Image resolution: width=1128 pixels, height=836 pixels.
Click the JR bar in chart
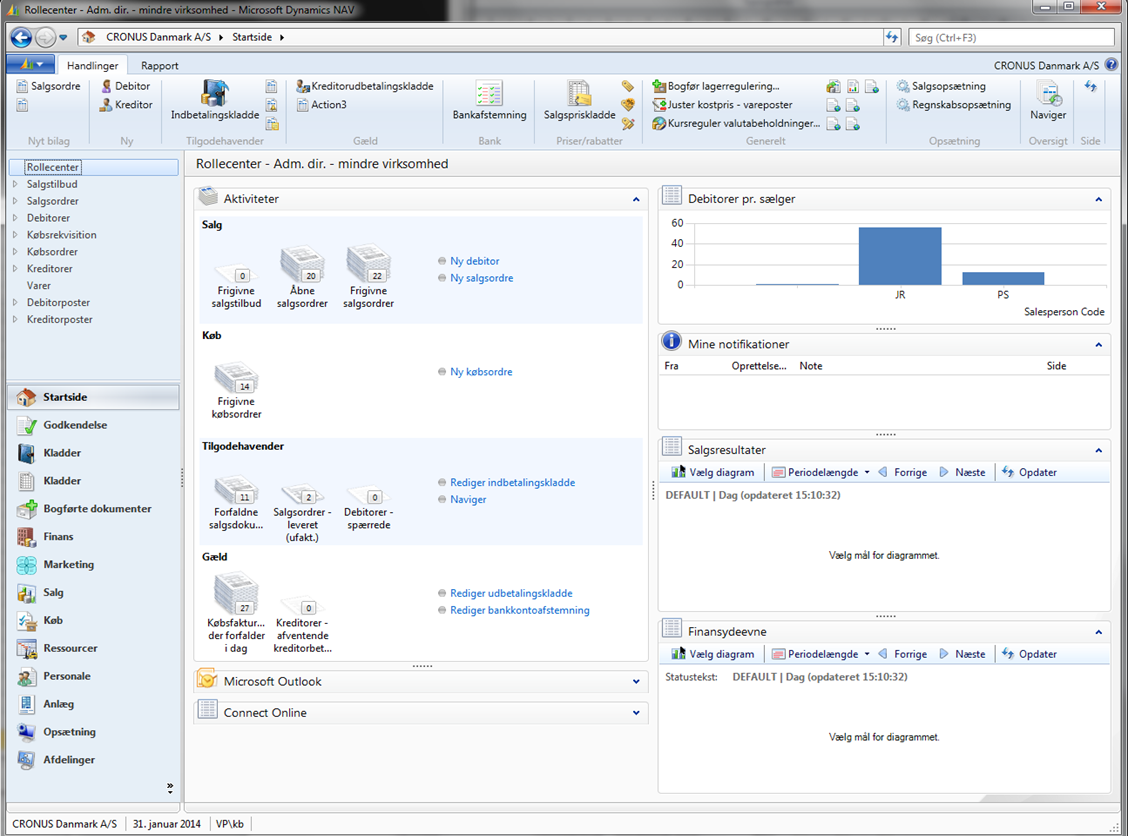pyautogui.click(x=900, y=256)
